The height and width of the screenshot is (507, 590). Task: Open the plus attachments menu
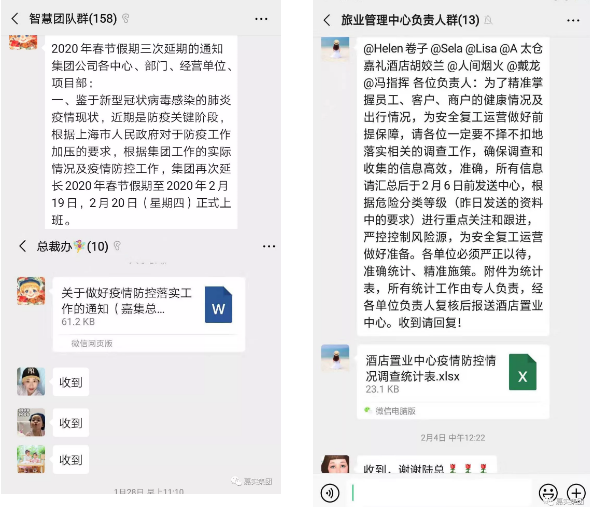tap(576, 492)
